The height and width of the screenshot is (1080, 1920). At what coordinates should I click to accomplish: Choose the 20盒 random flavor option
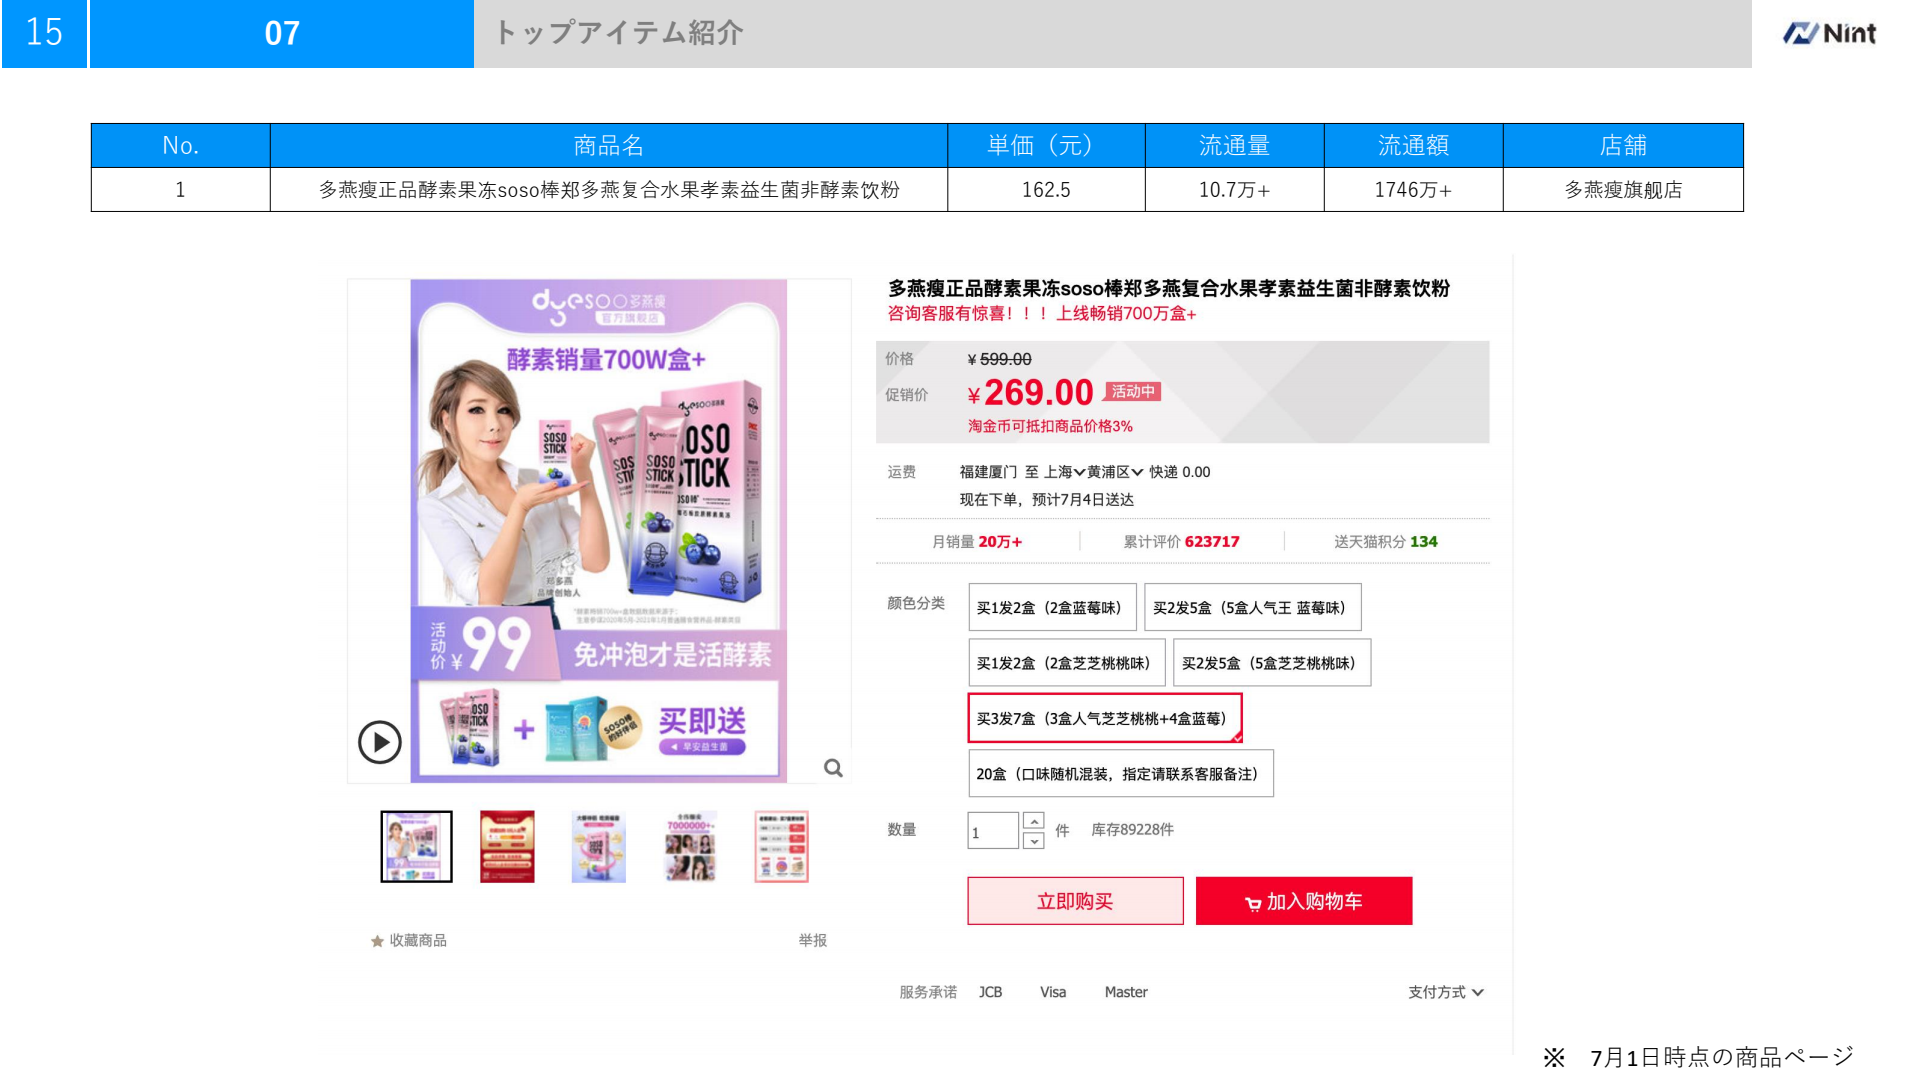[x=1120, y=774]
